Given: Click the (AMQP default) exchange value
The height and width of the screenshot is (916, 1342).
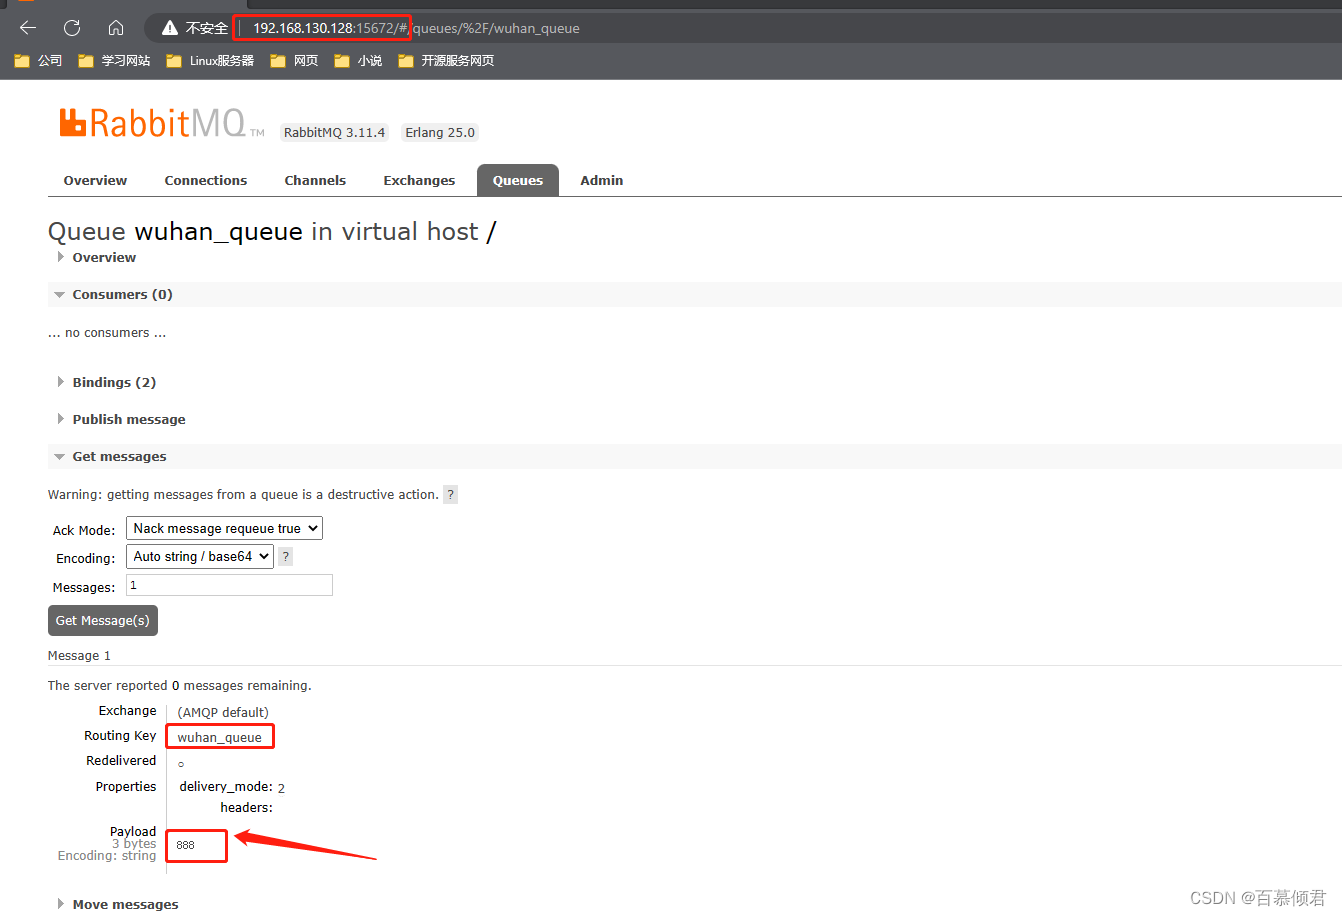Looking at the screenshot, I should coord(223,713).
